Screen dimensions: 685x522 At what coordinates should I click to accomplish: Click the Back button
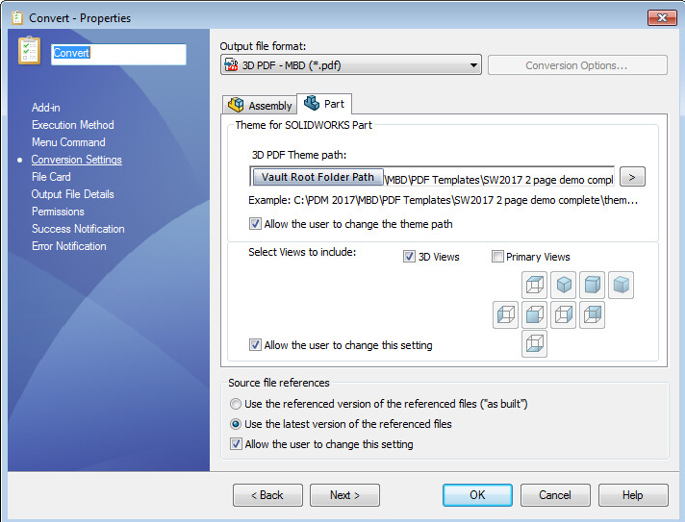267,495
